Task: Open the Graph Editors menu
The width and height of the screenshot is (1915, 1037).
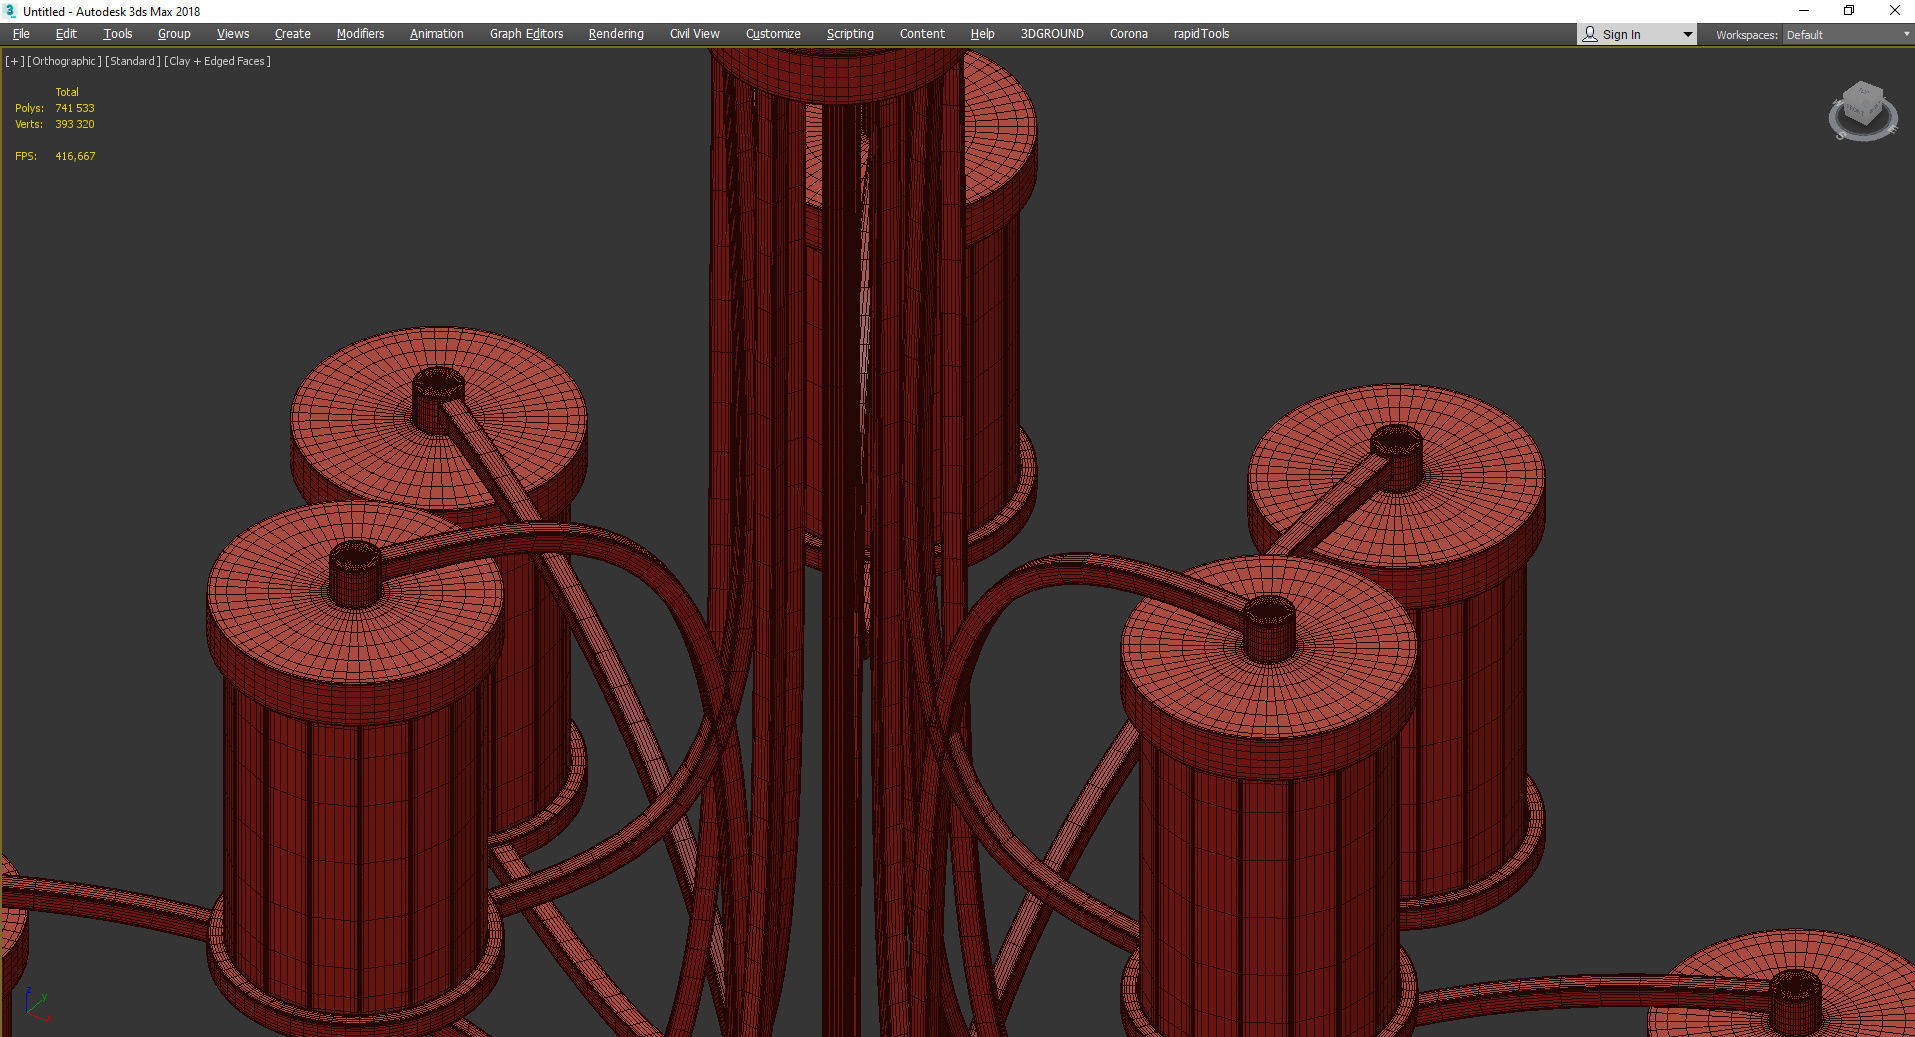Action: tap(526, 34)
